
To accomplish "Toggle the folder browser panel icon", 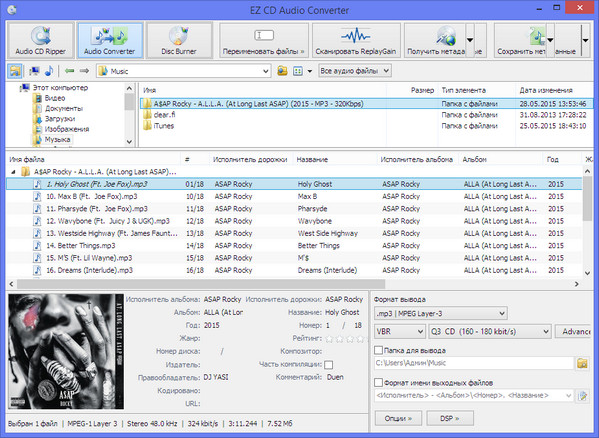I will (x=15, y=71).
